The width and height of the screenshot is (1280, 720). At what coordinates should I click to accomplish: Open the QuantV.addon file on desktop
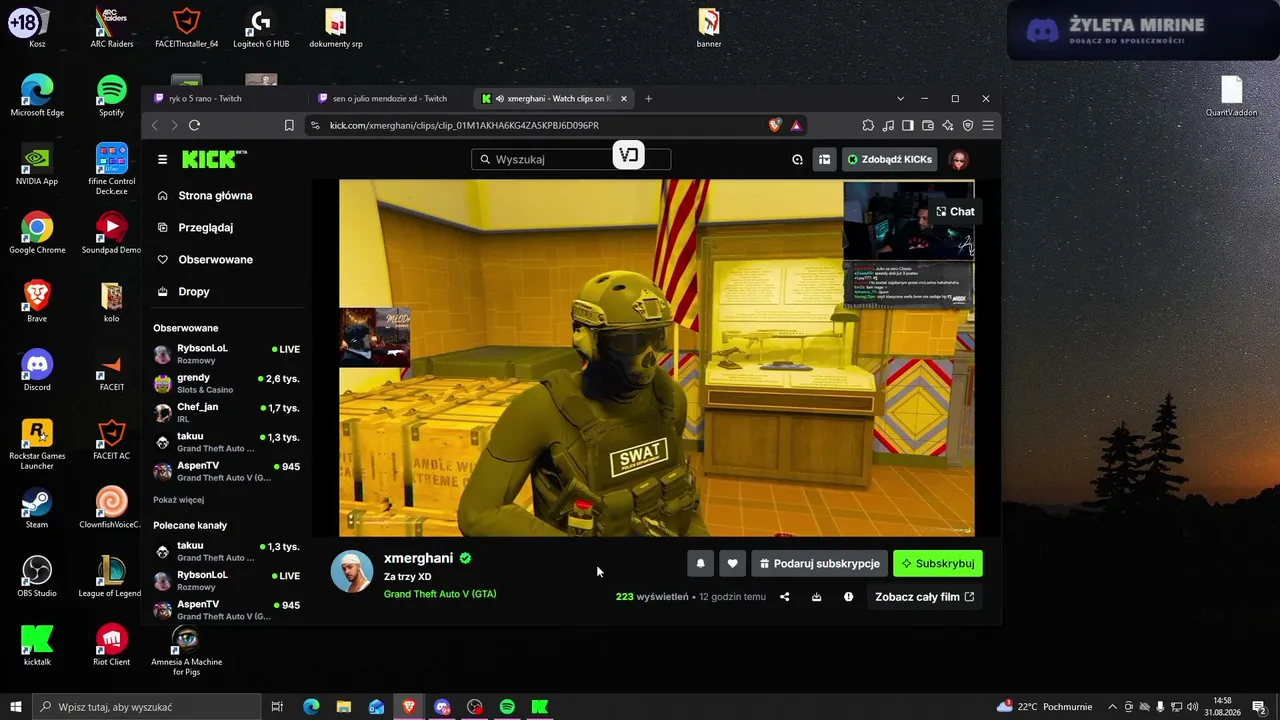[1231, 97]
